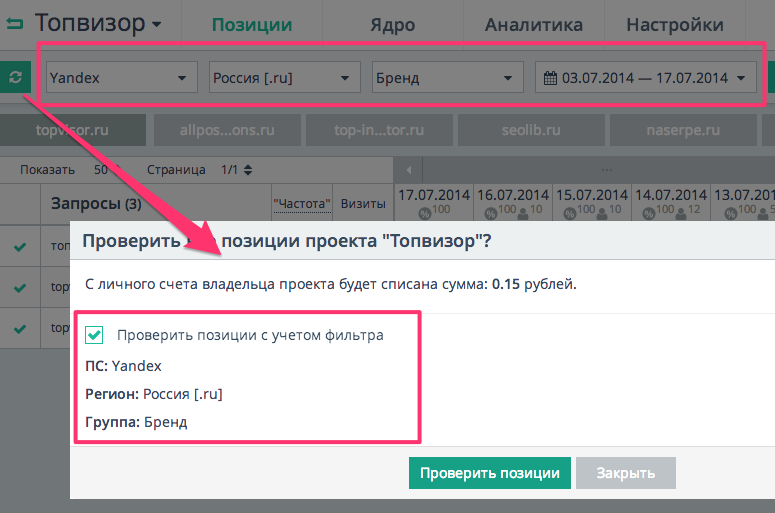Viewport: 775px width, 513px height.
Task: Click the 14.07.2014 date column header
Action: (x=671, y=195)
